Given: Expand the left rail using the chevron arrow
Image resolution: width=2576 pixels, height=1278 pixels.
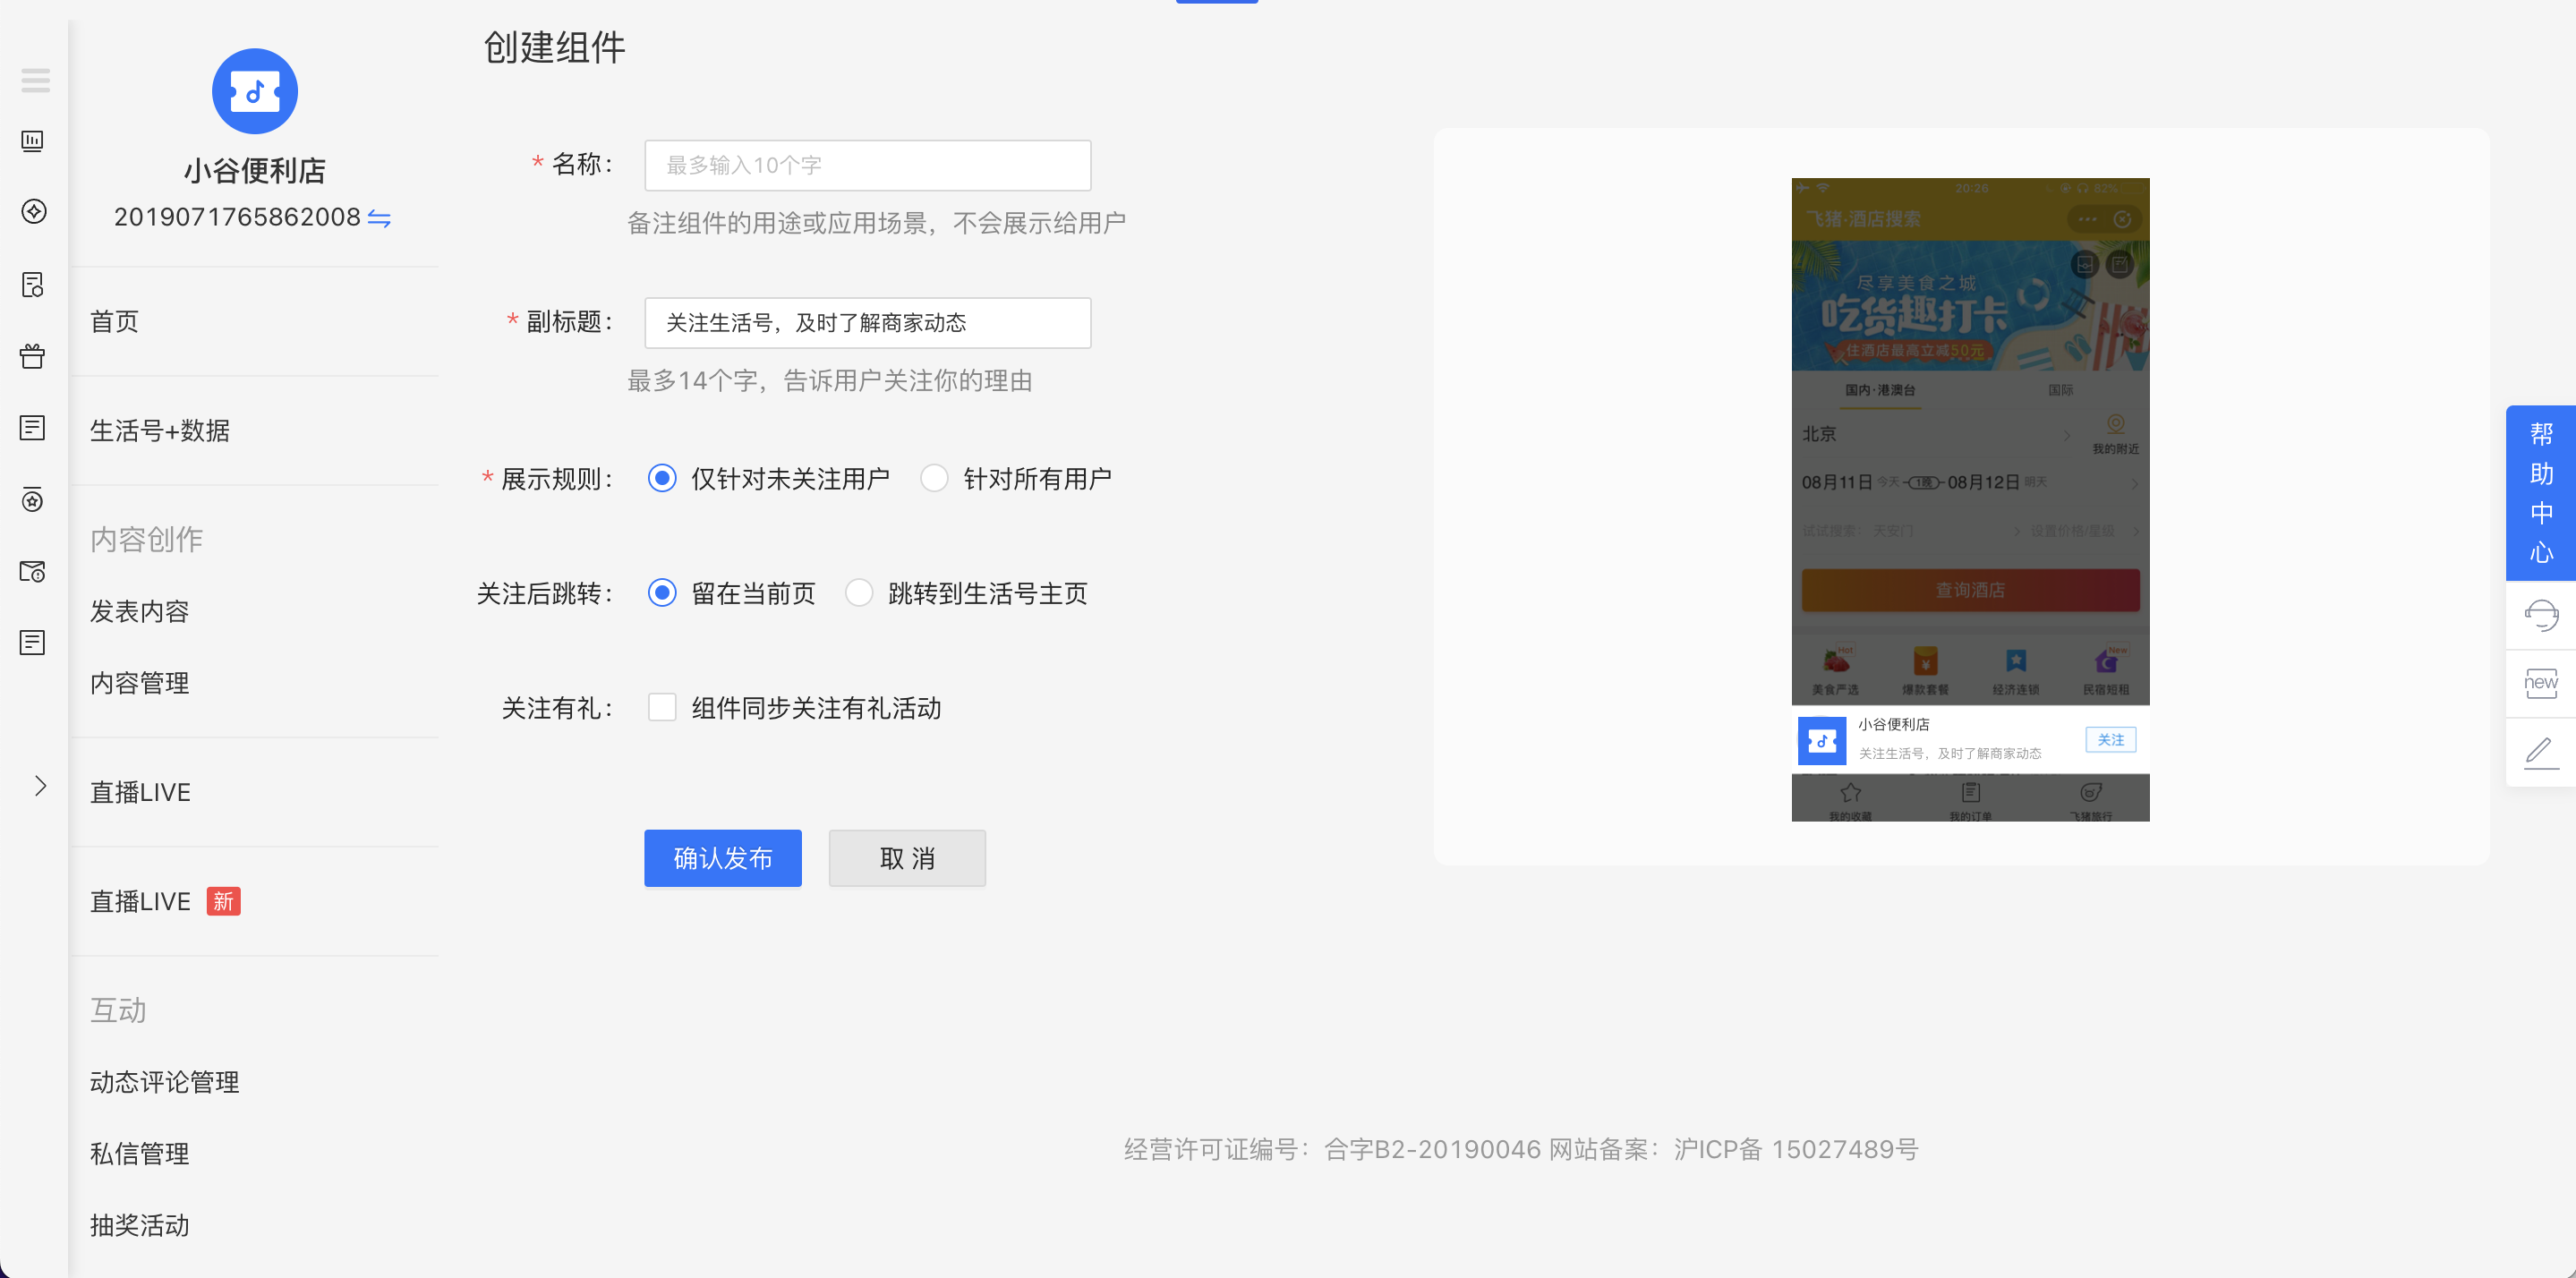Looking at the screenshot, I should click(39, 786).
